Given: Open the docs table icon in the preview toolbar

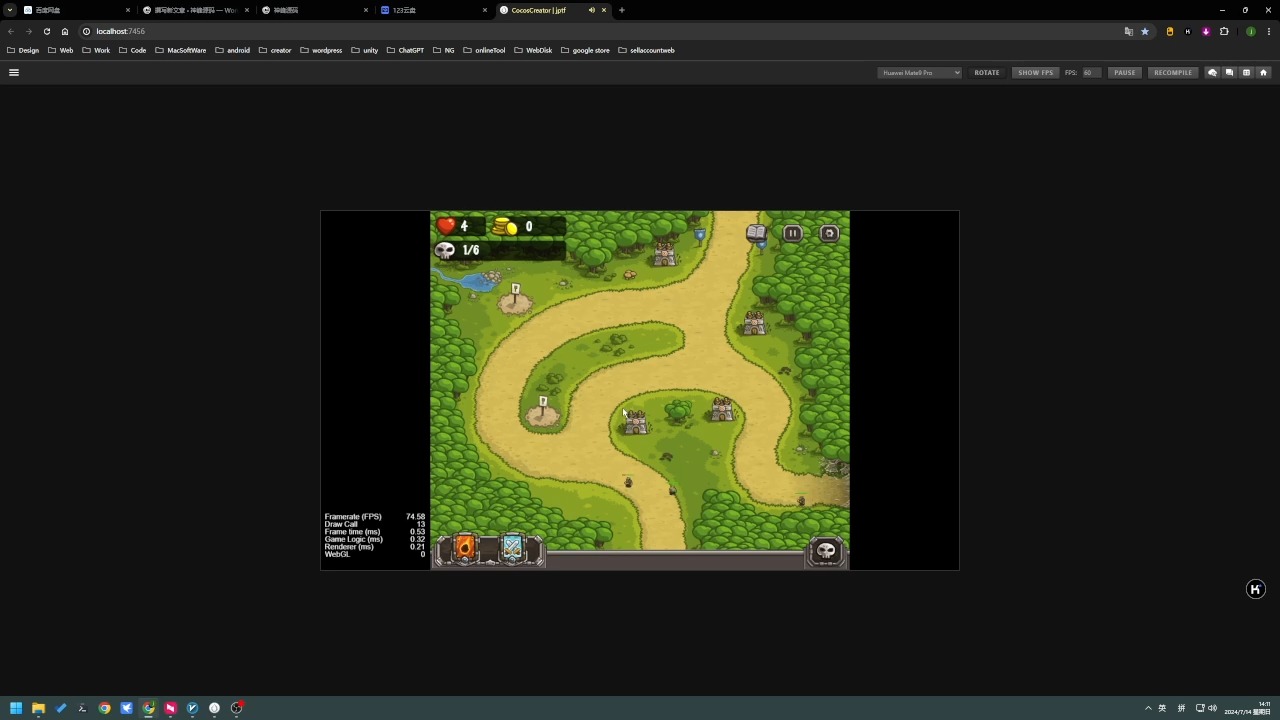Looking at the screenshot, I should click(1246, 72).
